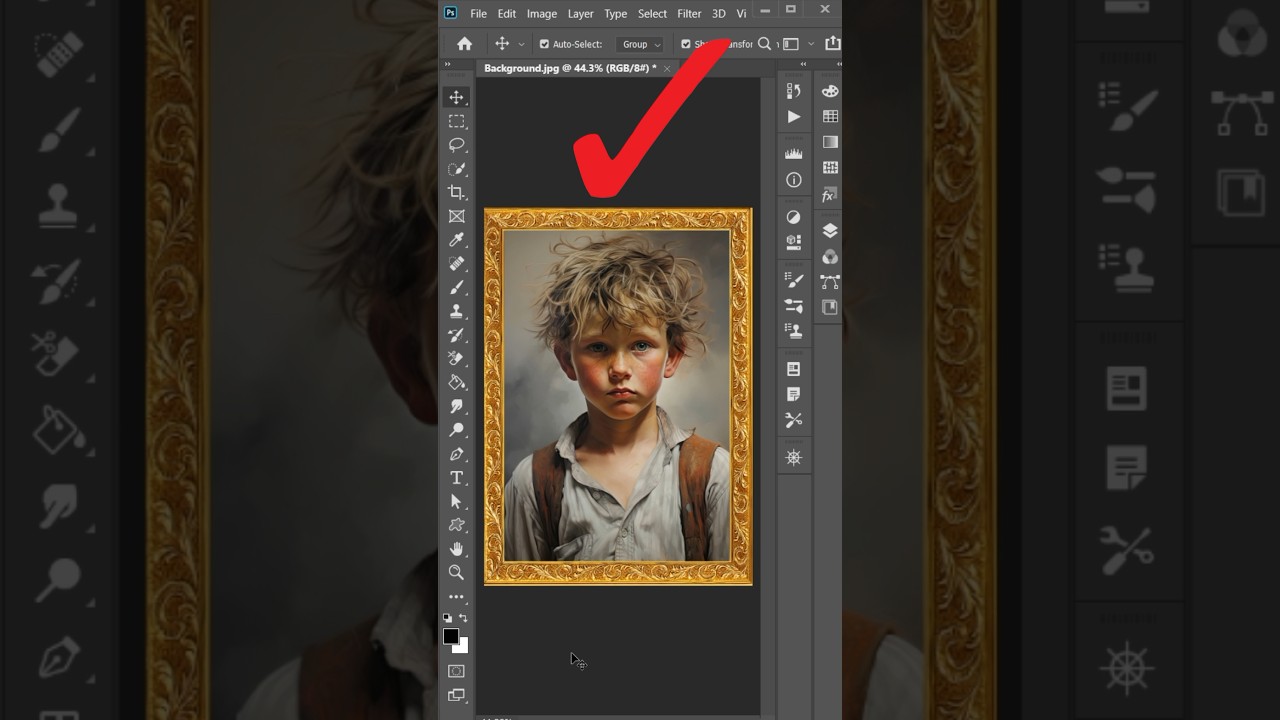The height and width of the screenshot is (720, 1280).
Task: Open the Color panel palette icon
Action: (830, 91)
